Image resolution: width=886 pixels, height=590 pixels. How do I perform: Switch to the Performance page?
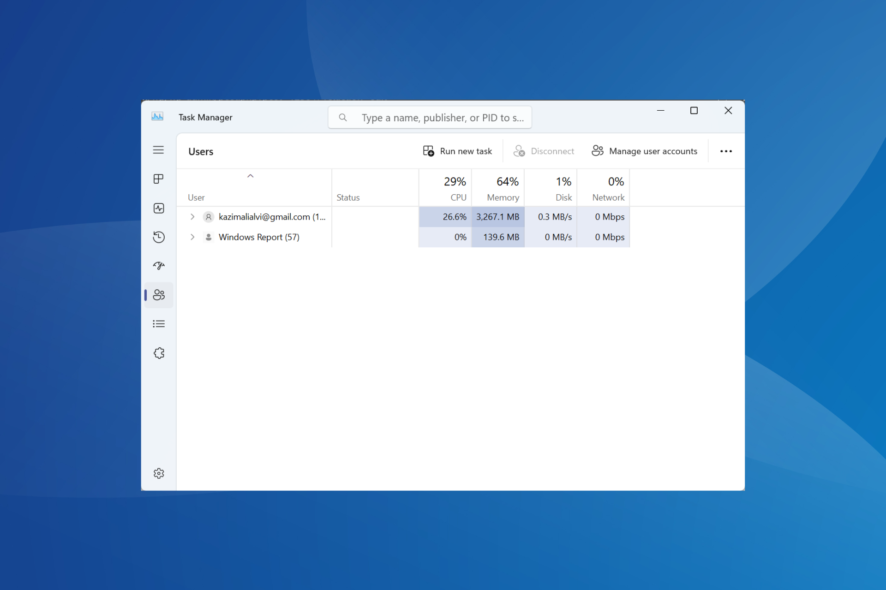click(158, 208)
